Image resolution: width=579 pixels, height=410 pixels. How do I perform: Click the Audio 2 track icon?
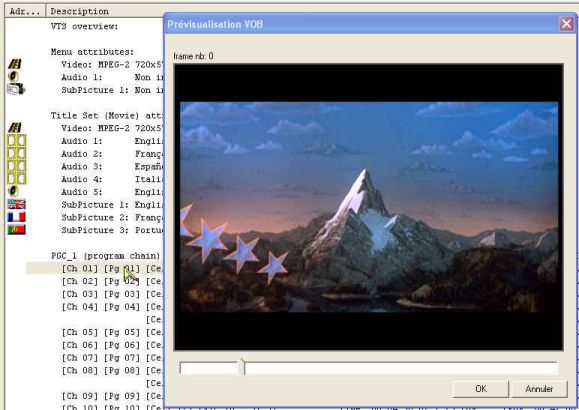(x=17, y=153)
